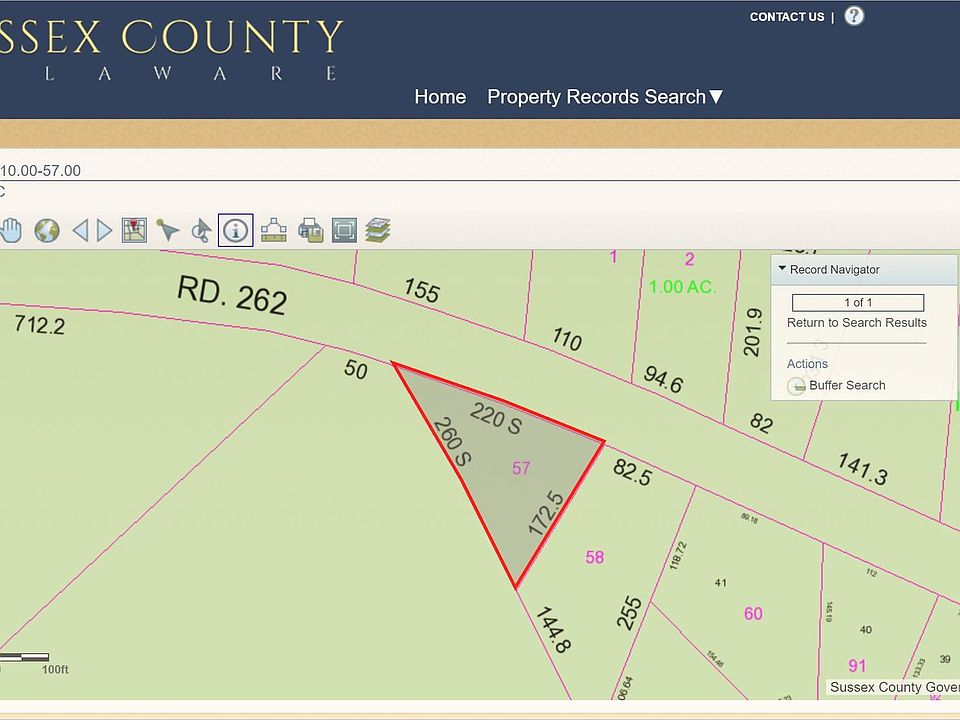Click the Buffer Search icon

pos(796,386)
